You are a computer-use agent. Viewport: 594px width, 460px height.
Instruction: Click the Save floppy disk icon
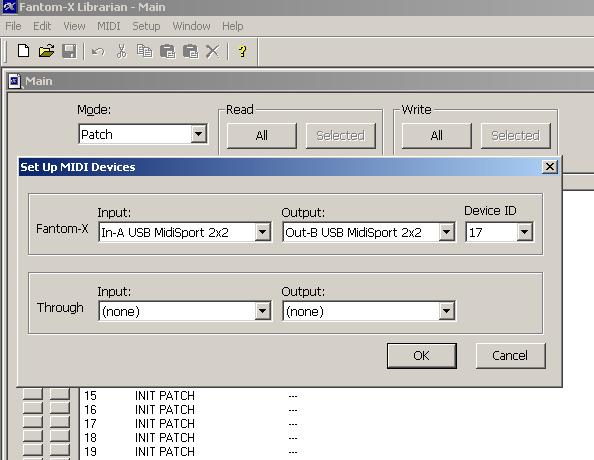(69, 51)
